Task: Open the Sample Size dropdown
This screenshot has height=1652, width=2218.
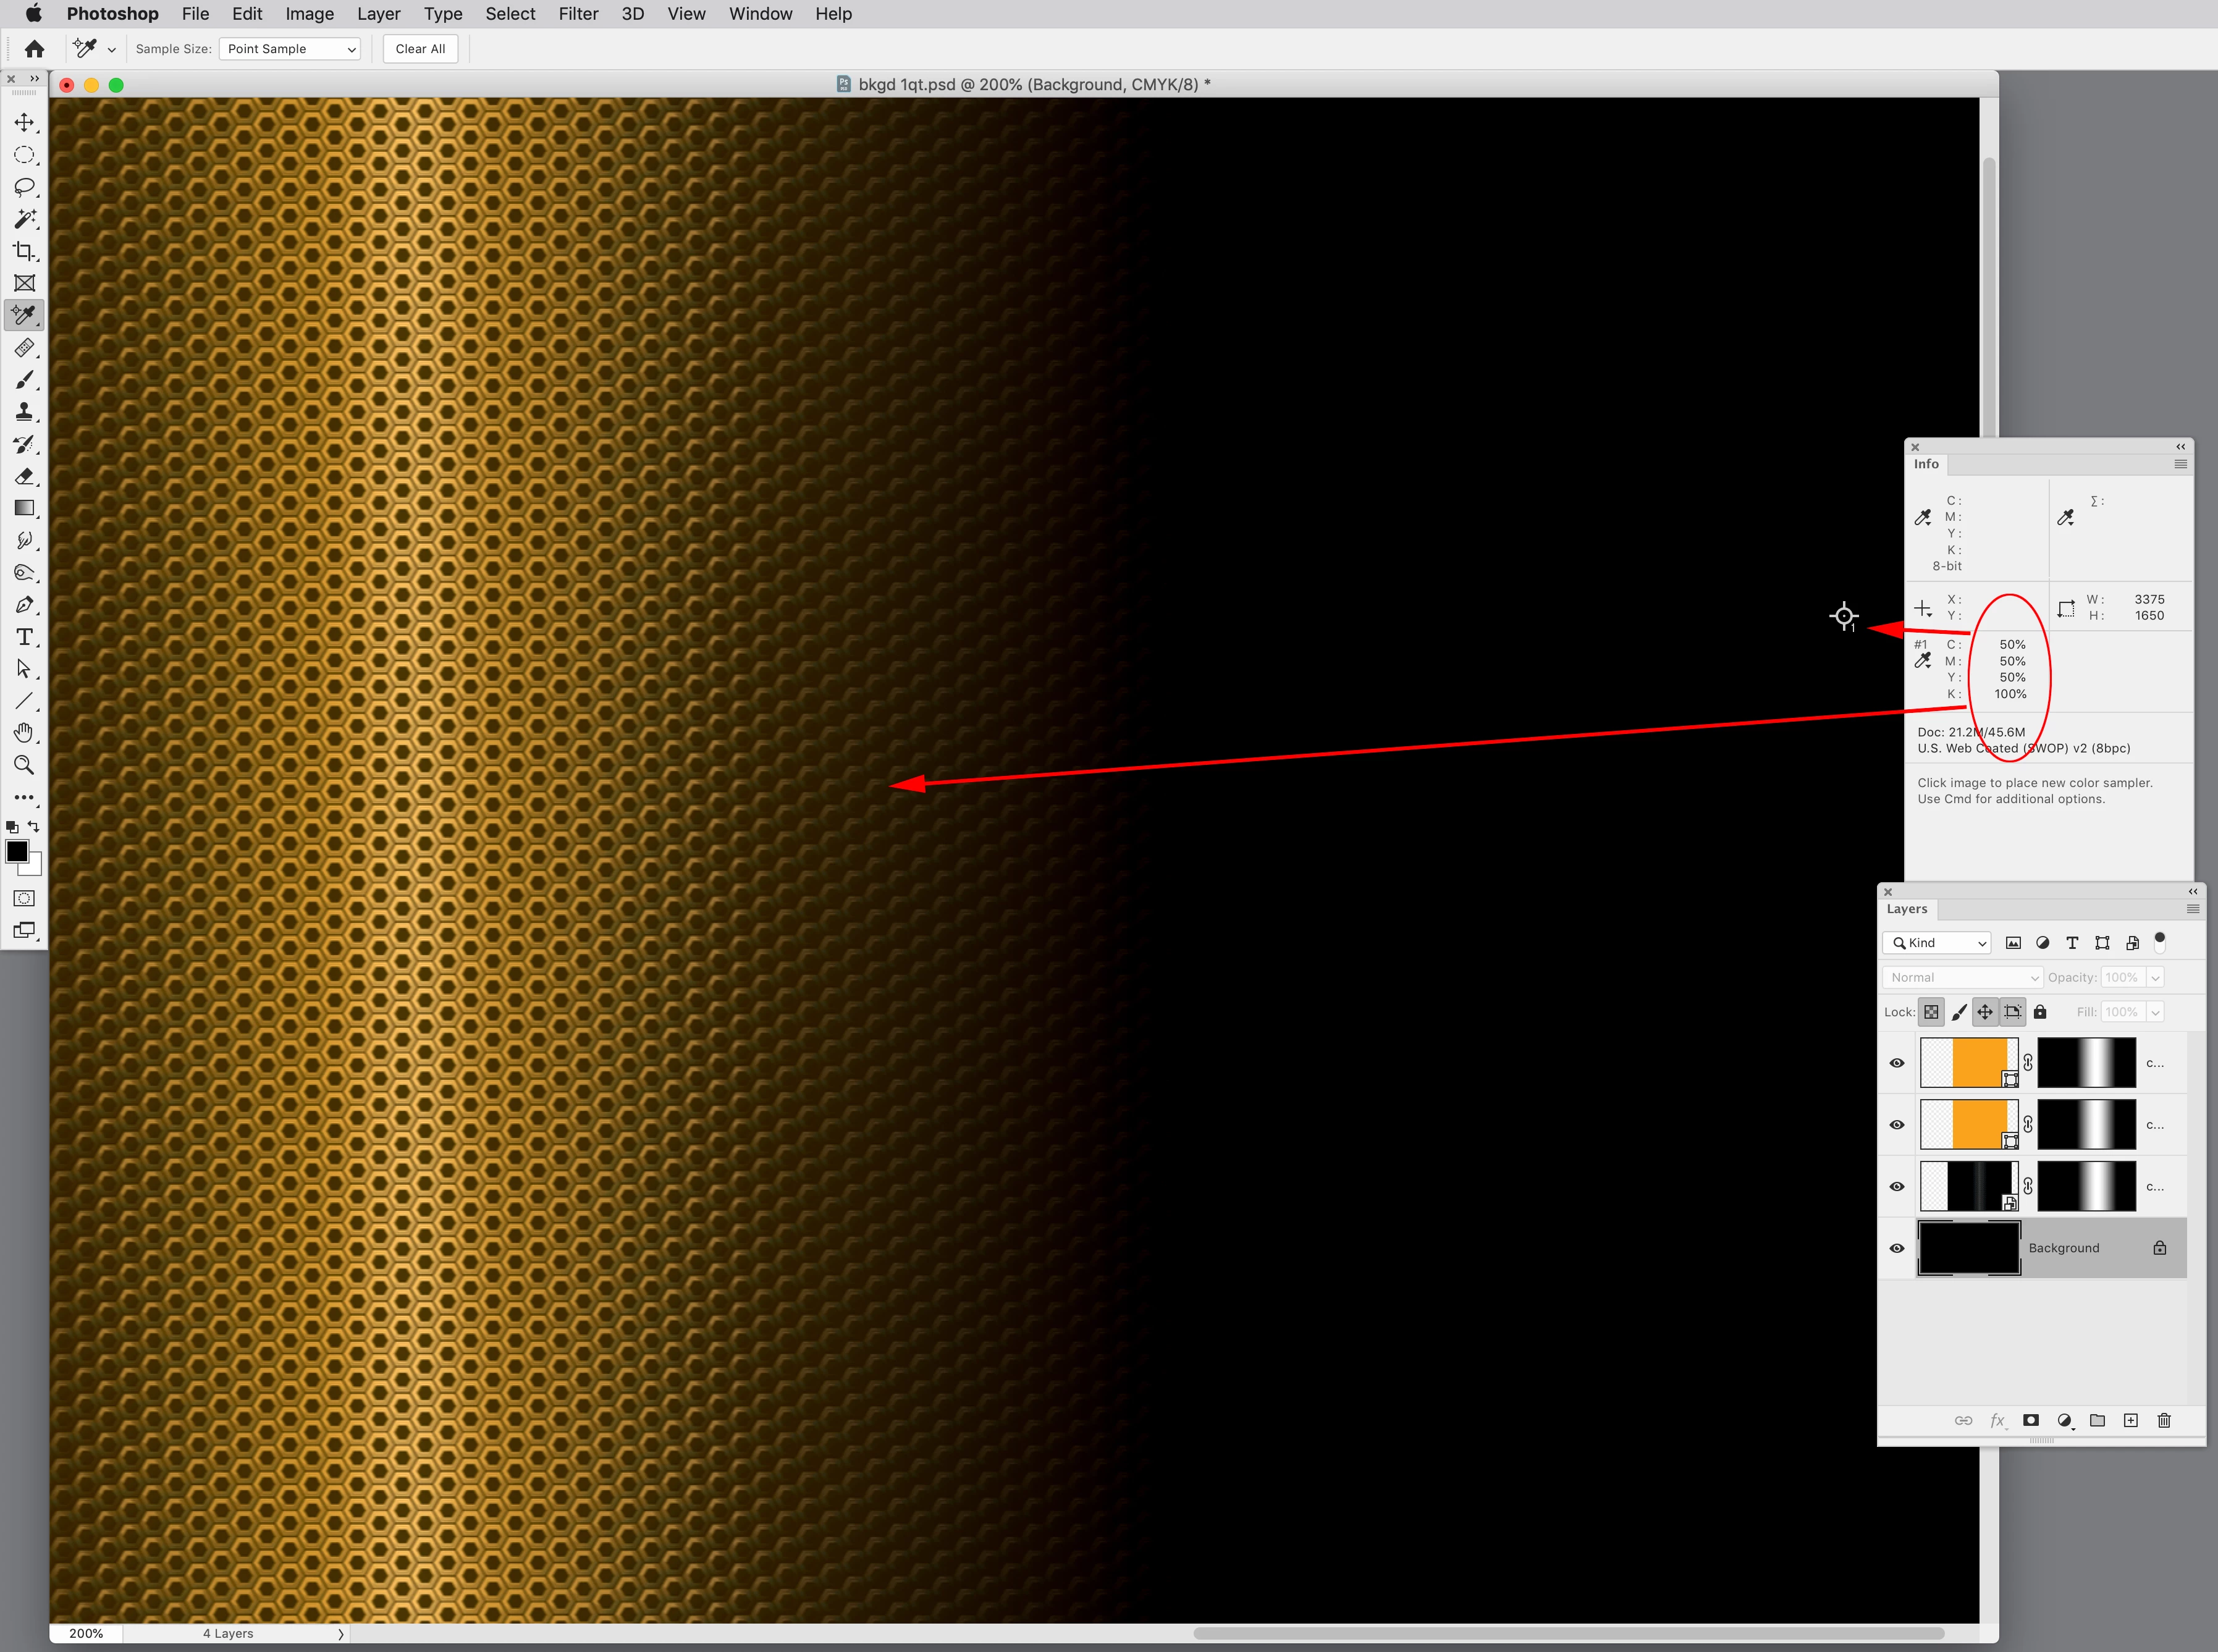Action: tap(289, 49)
